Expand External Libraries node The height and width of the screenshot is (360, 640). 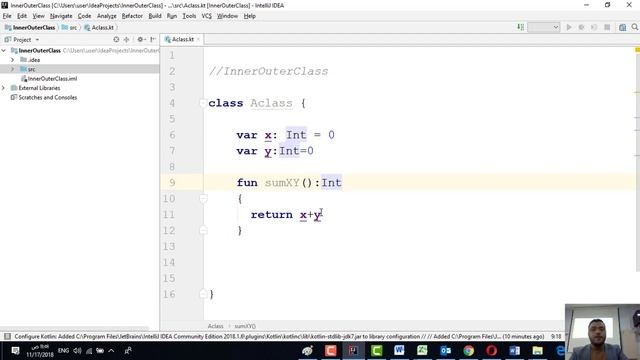click(4, 88)
